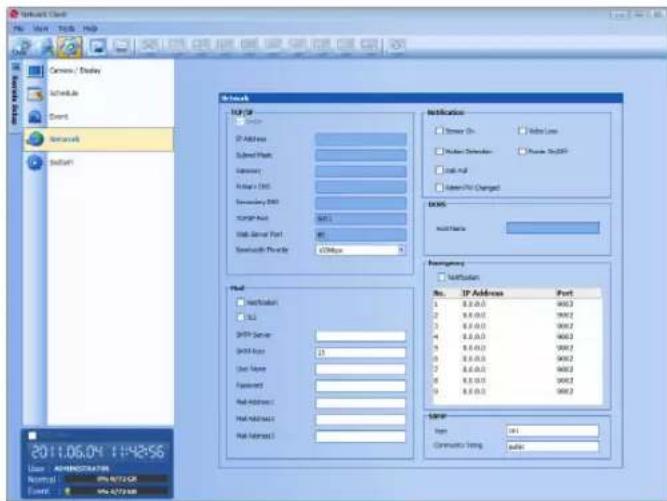
Task: Click the DDNS Host Name field
Action: coord(553,228)
